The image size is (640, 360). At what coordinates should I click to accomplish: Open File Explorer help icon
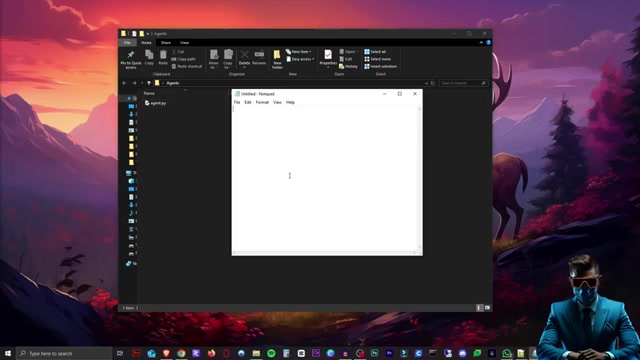[488, 42]
